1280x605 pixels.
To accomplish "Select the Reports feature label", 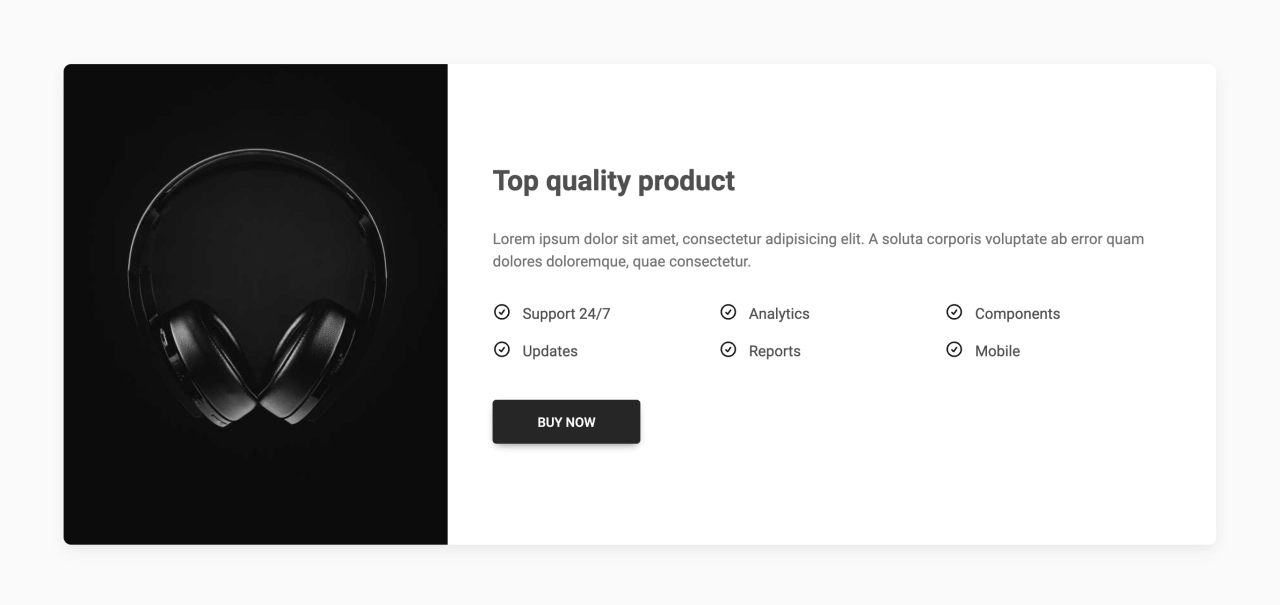I will point(775,352).
